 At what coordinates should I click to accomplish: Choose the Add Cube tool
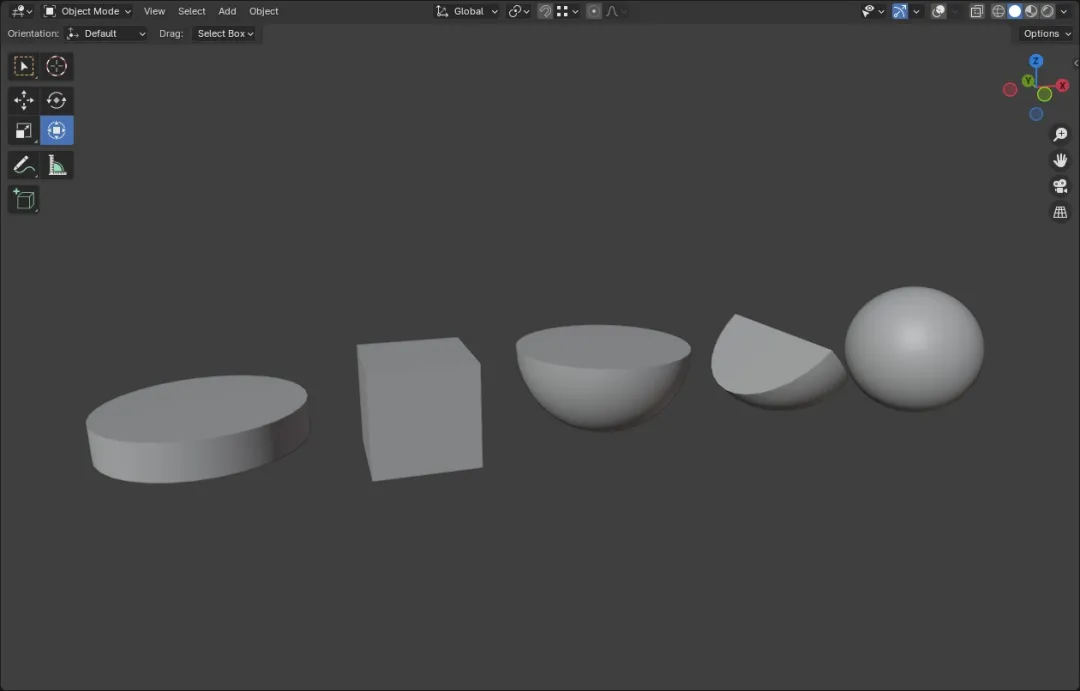pos(23,200)
